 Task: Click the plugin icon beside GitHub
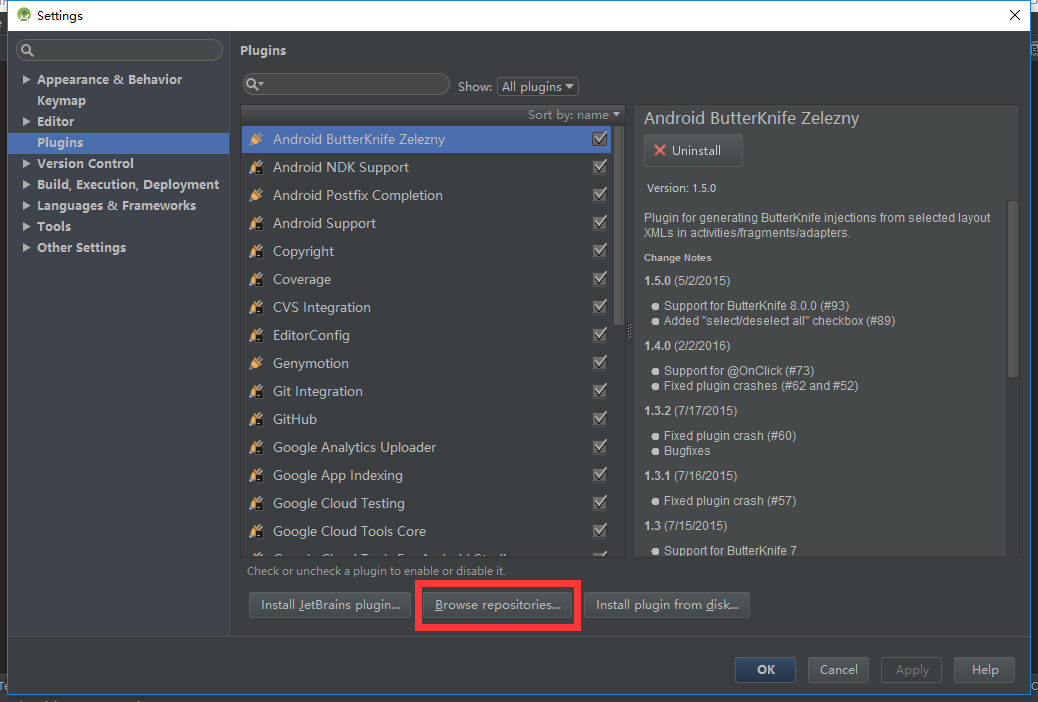[256, 419]
